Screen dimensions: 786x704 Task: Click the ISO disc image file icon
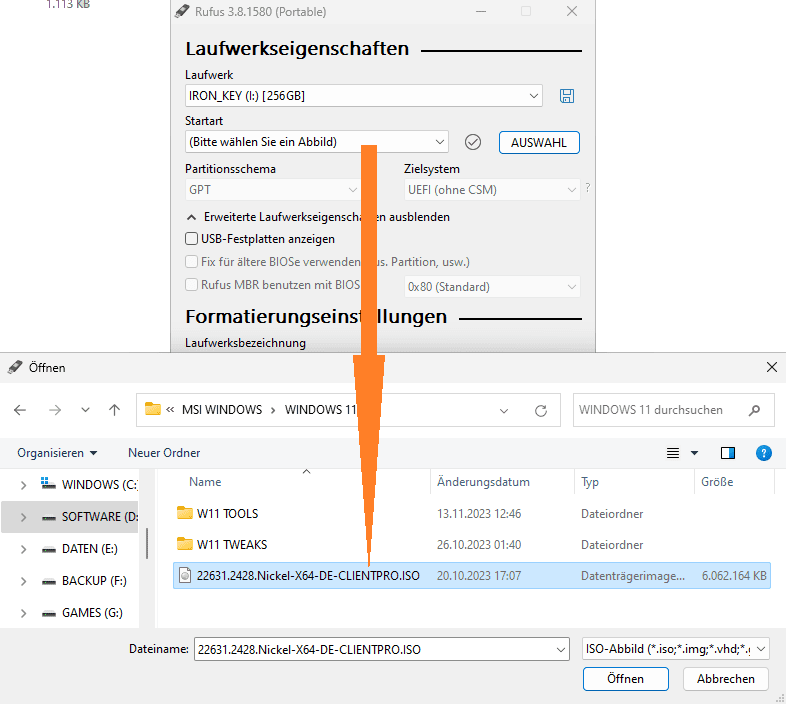point(185,576)
